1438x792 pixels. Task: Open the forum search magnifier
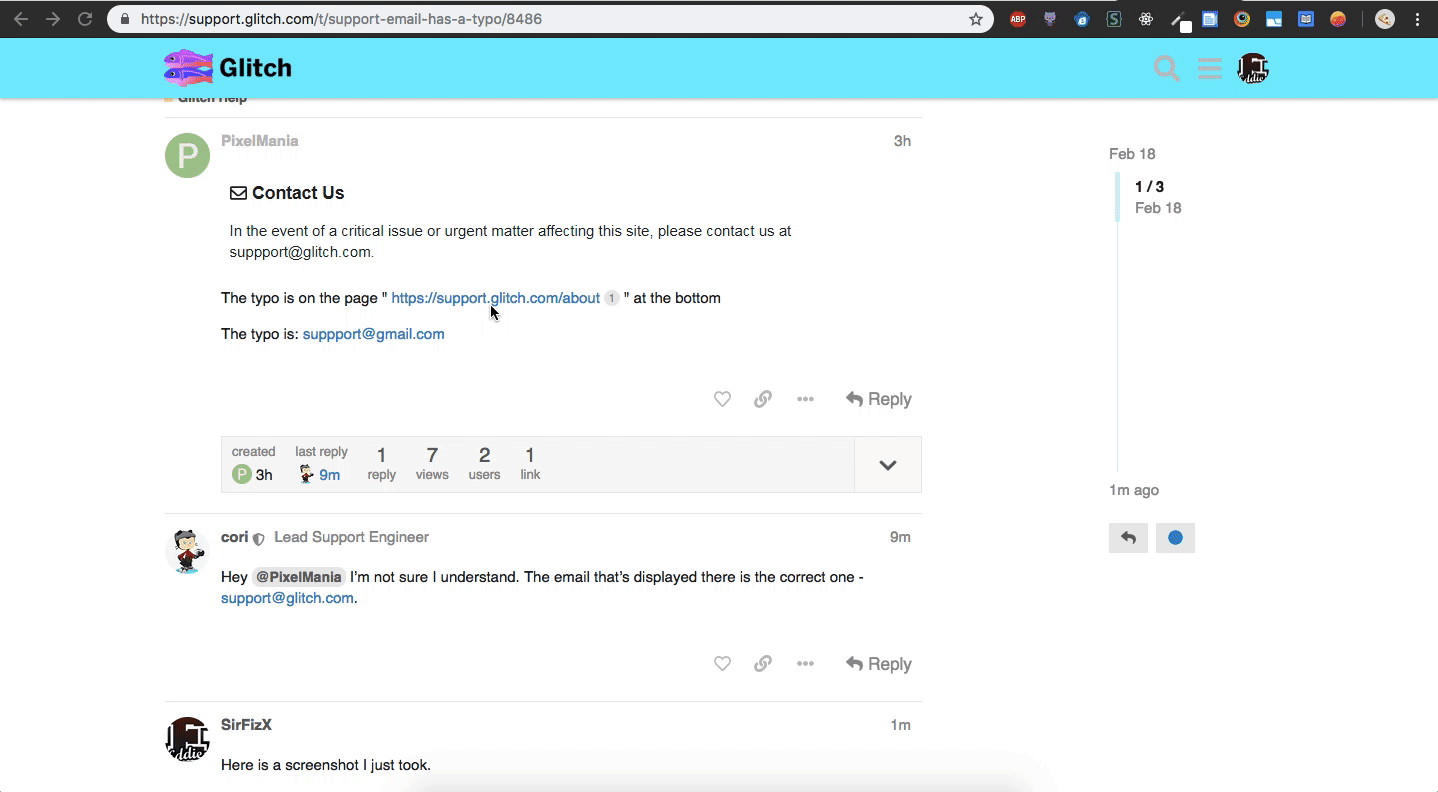1166,68
